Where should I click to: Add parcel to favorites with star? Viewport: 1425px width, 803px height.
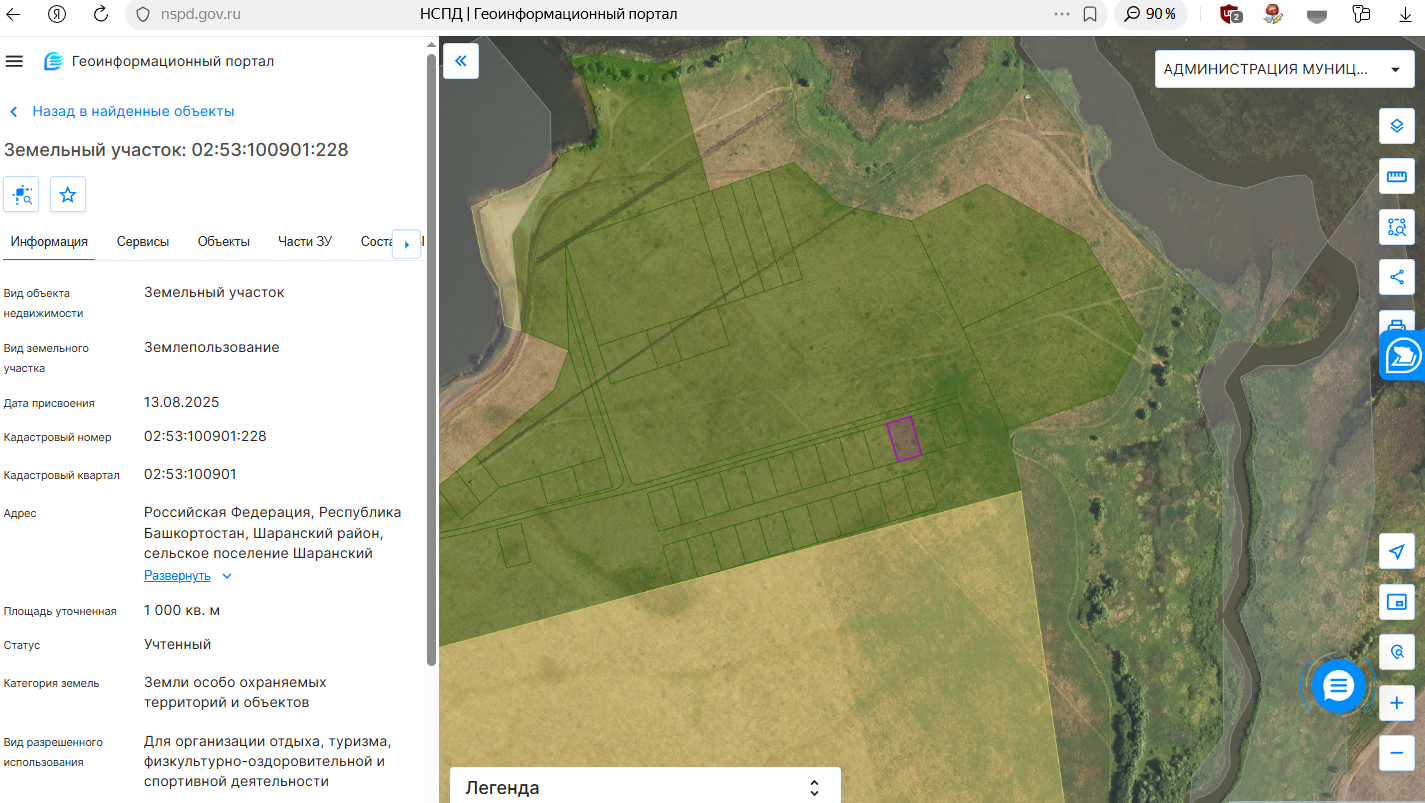click(x=68, y=194)
